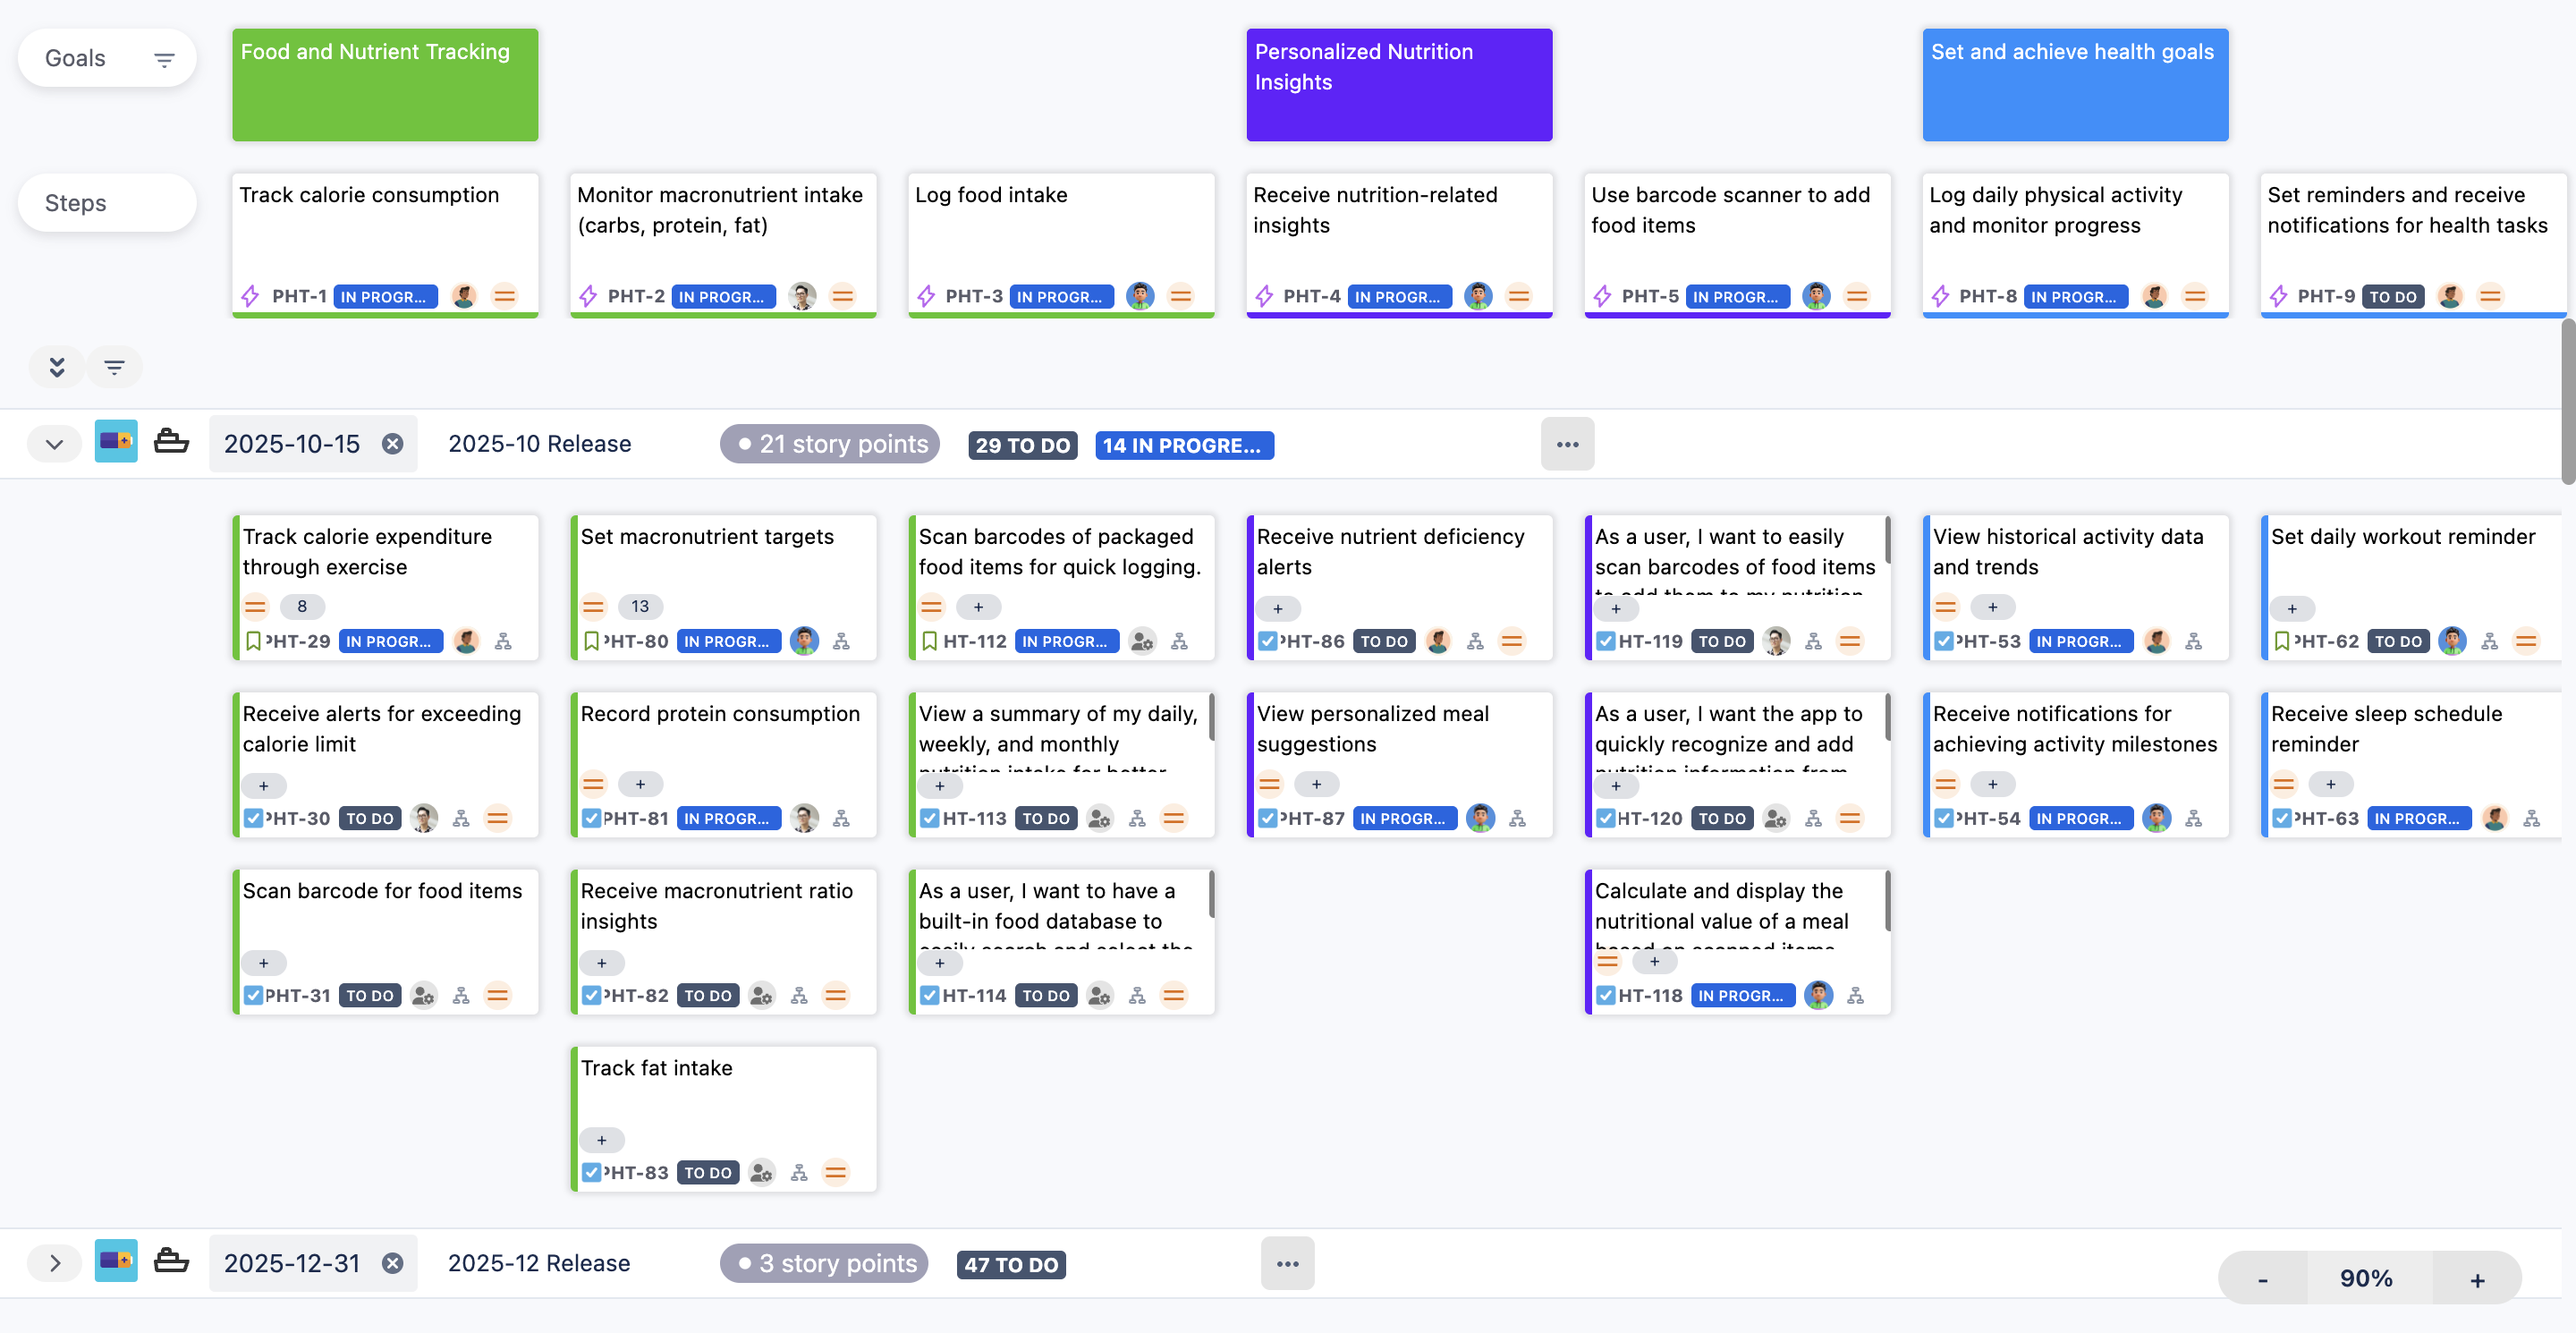Click the green Food and Nutrient Tracking goal
Screen dimensions: 2576x1333
click(385, 85)
